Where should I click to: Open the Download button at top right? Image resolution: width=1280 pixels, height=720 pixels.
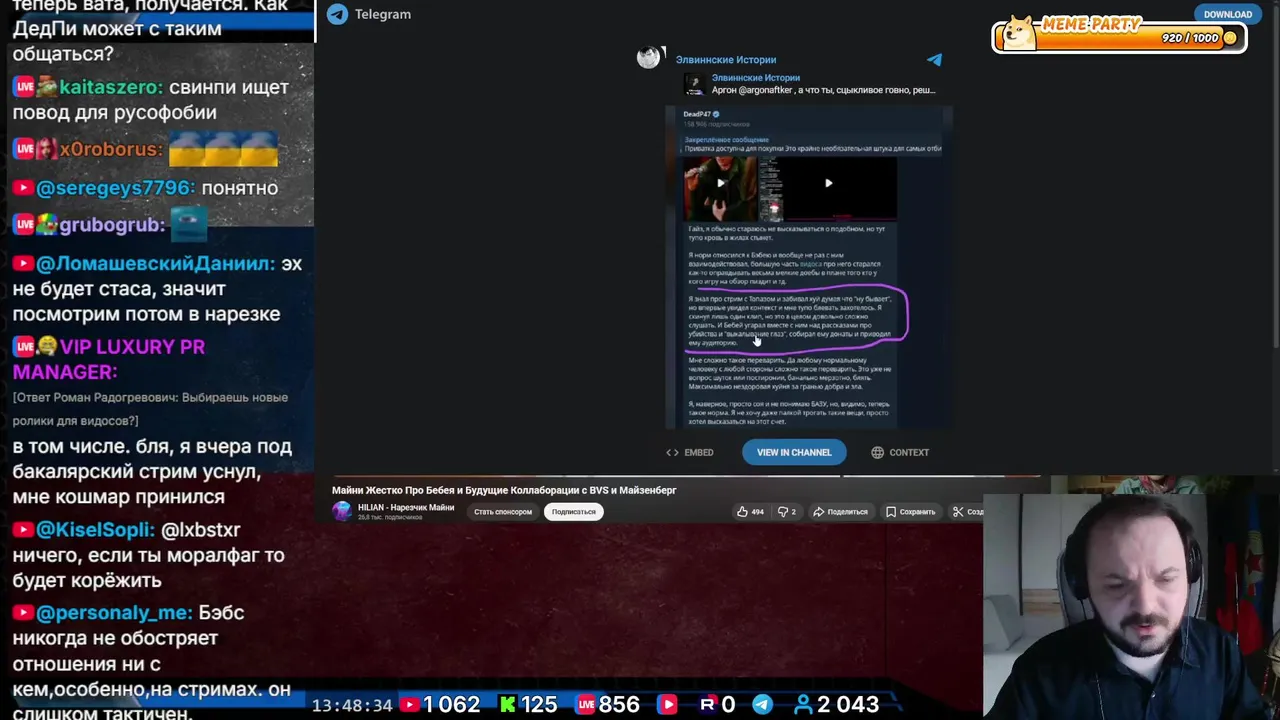[1227, 14]
